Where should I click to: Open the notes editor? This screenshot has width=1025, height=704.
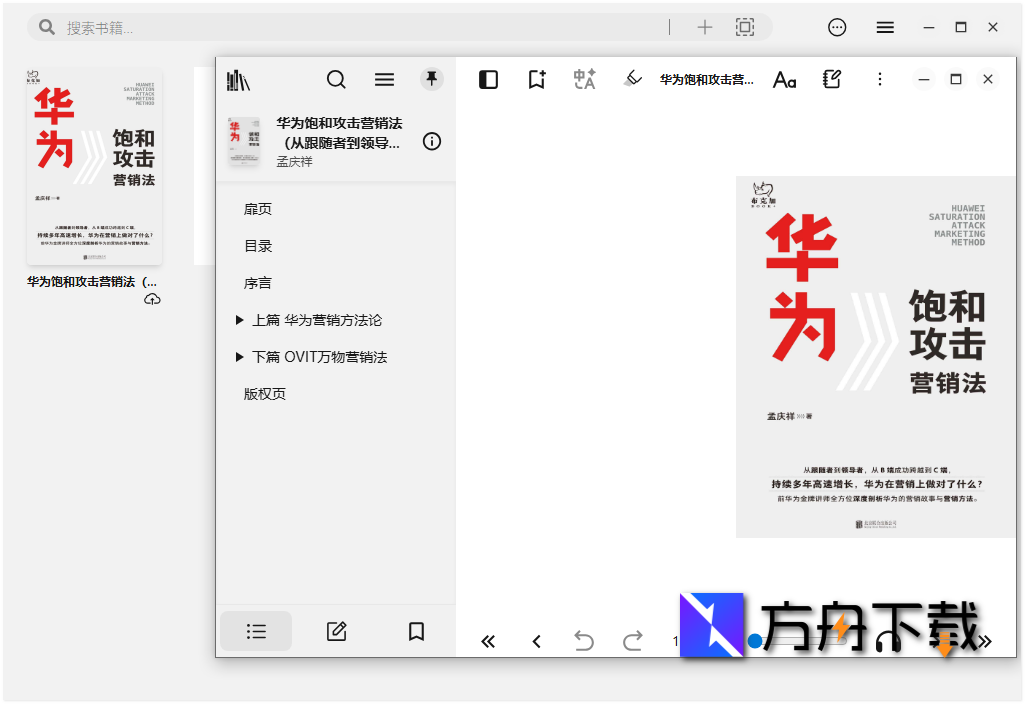(x=831, y=79)
